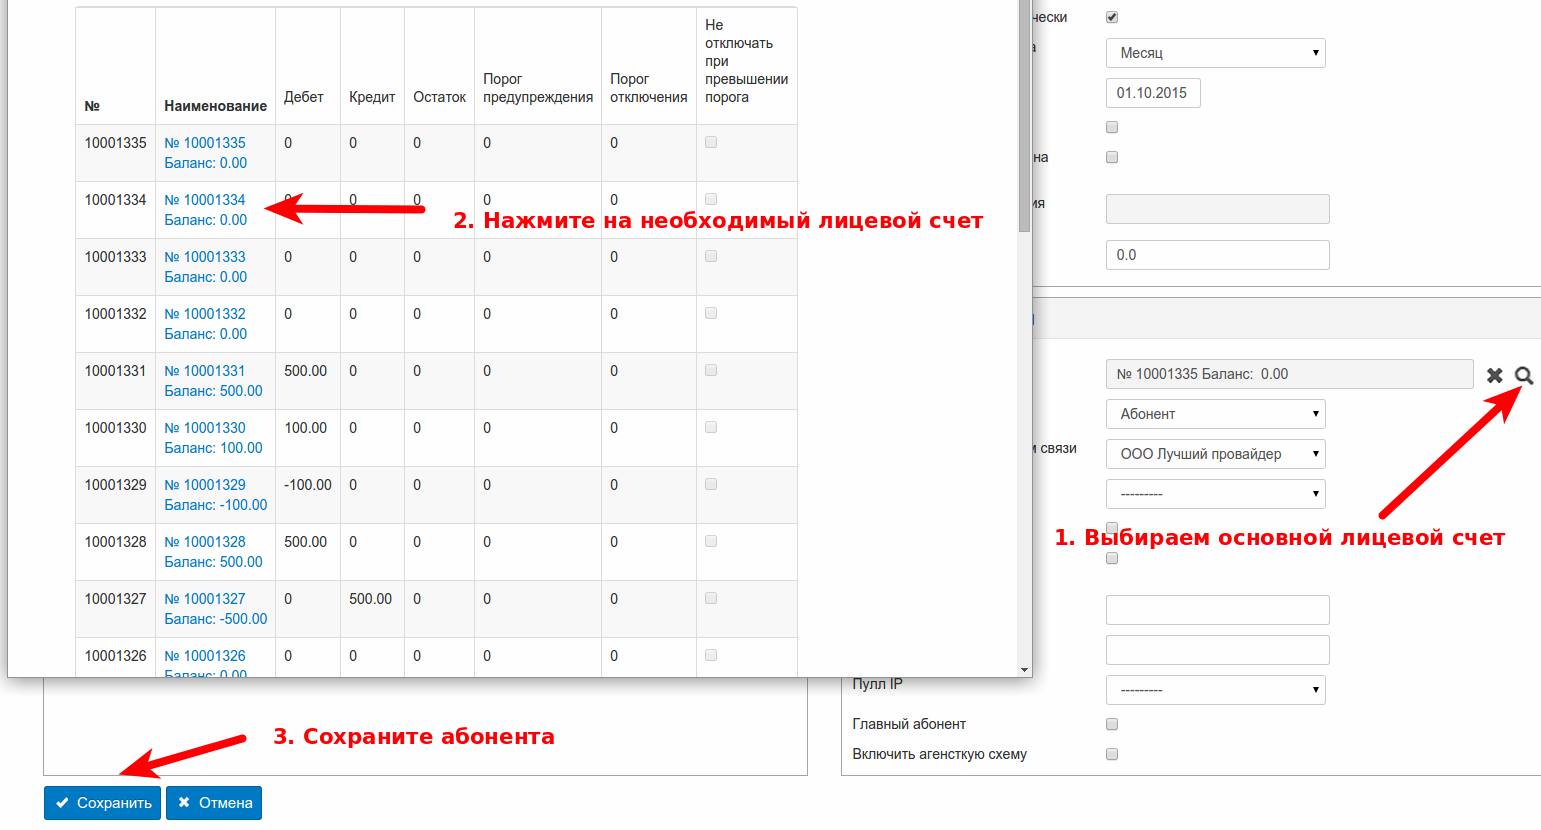Click the Наименование column header
This screenshot has height=830, width=1541.
point(215,106)
